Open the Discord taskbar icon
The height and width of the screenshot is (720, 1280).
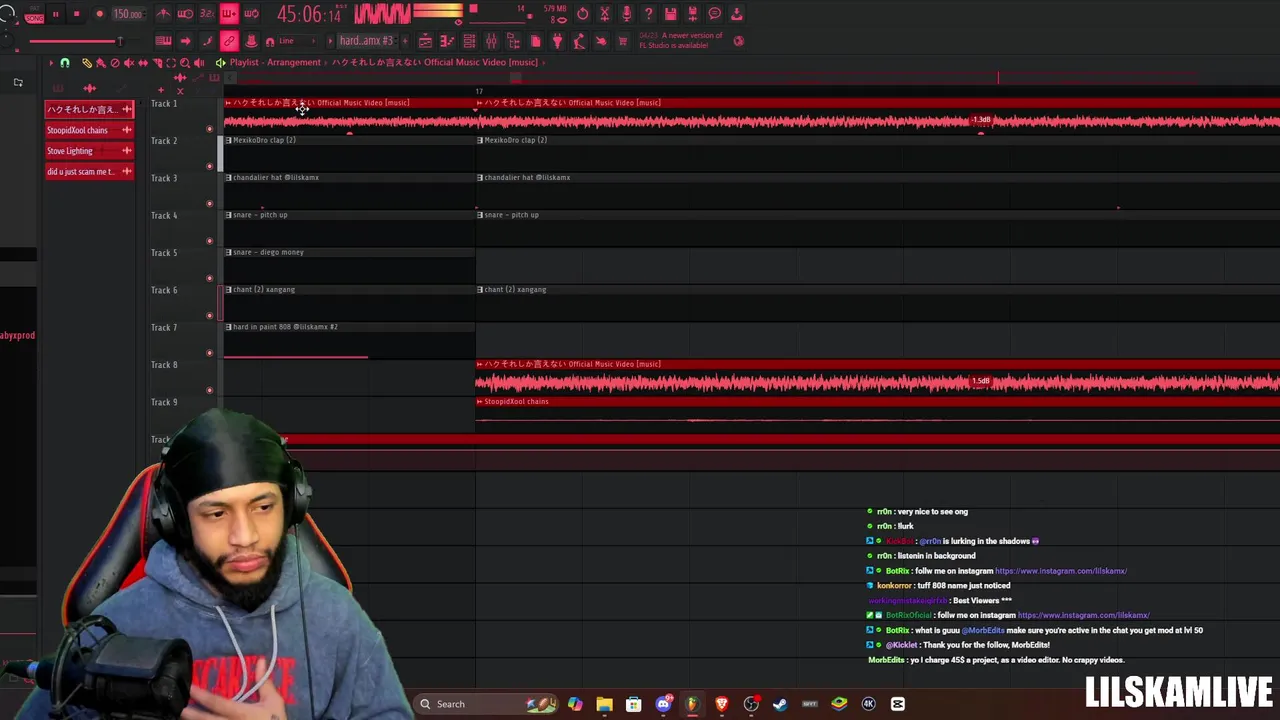click(663, 704)
